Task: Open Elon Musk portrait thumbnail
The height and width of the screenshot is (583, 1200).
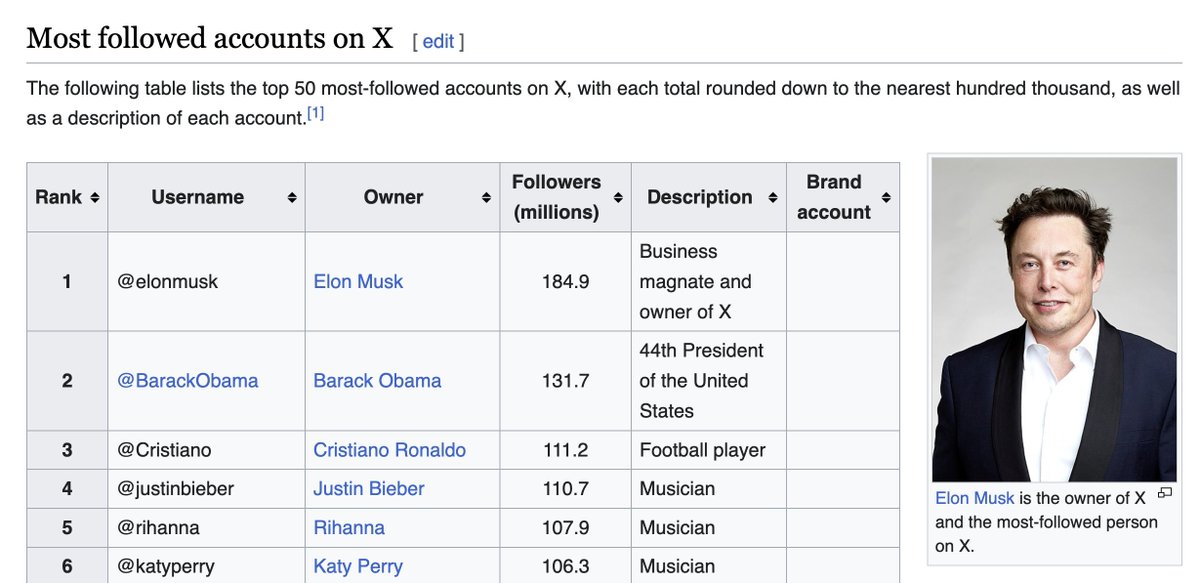Action: pyautogui.click(x=1054, y=319)
